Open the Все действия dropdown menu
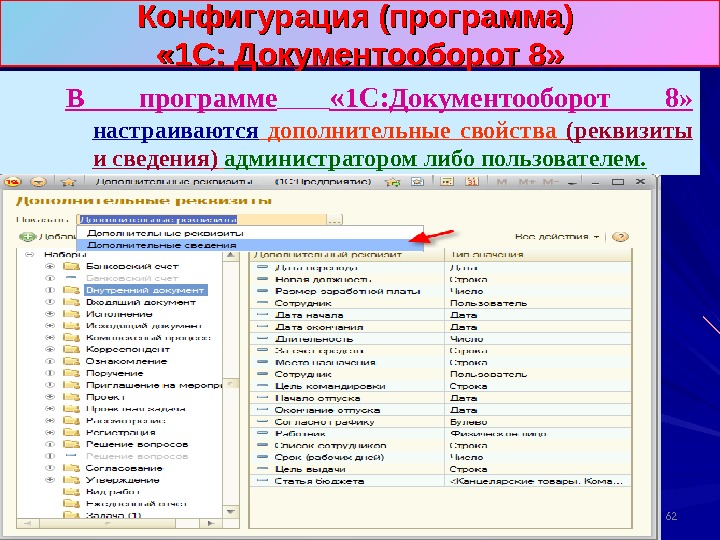Viewport: 720px width, 540px height. pos(557,237)
